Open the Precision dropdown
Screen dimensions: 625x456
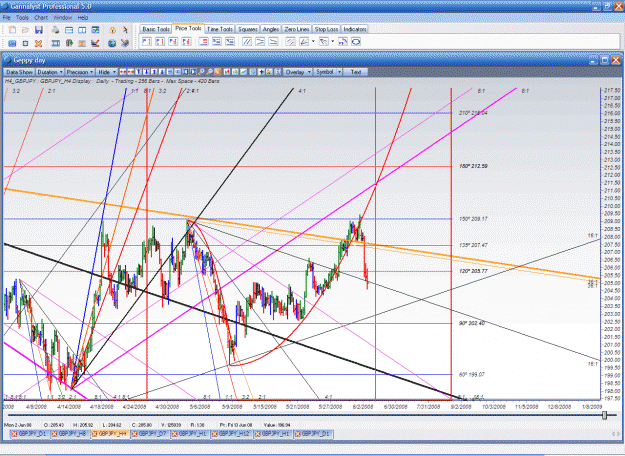click(80, 72)
